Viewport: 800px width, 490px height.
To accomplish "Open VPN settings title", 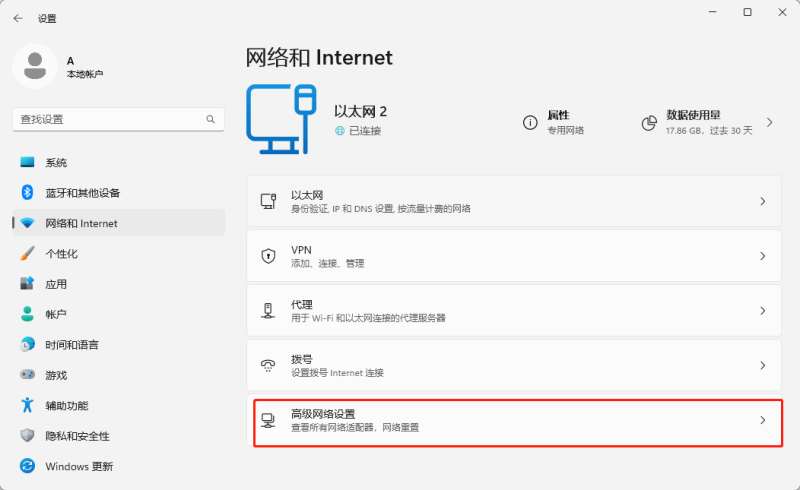I will coord(301,250).
